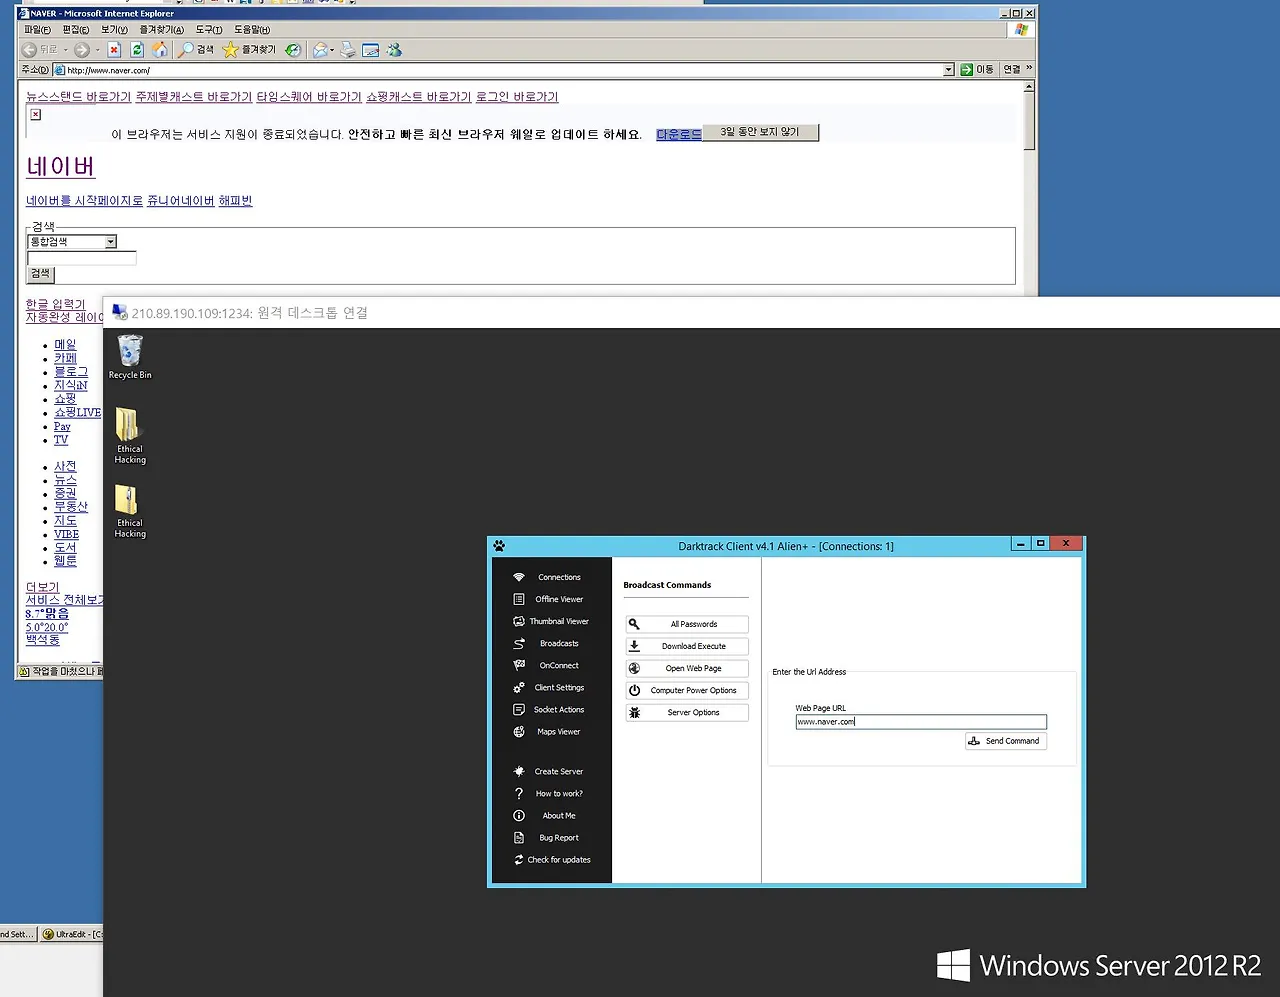Select the Recycle Bin desktop icon
Viewport: 1280px width, 997px height.
pos(130,357)
